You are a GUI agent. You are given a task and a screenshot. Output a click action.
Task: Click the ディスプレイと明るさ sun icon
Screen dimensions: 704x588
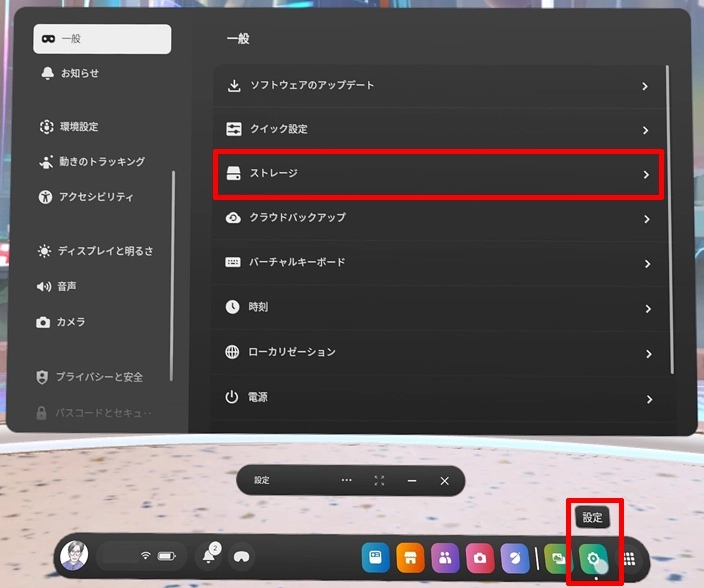44,251
